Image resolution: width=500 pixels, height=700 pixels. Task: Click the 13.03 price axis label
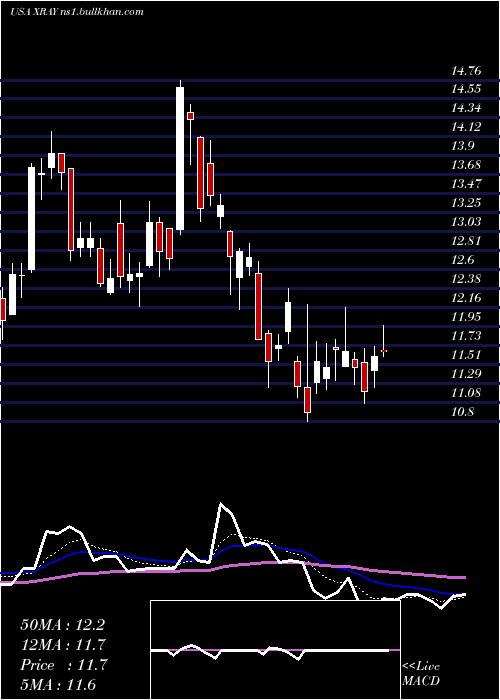466,222
